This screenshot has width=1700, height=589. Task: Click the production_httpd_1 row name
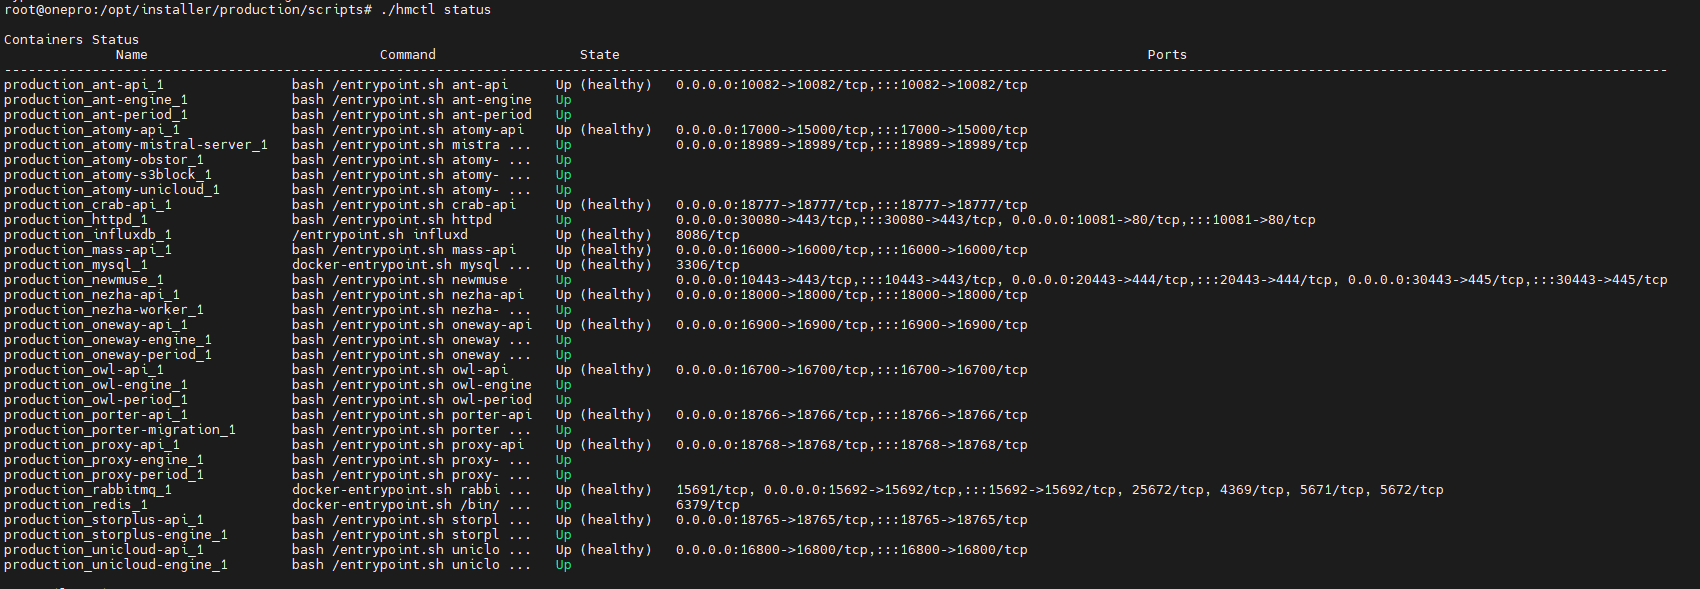(x=76, y=220)
